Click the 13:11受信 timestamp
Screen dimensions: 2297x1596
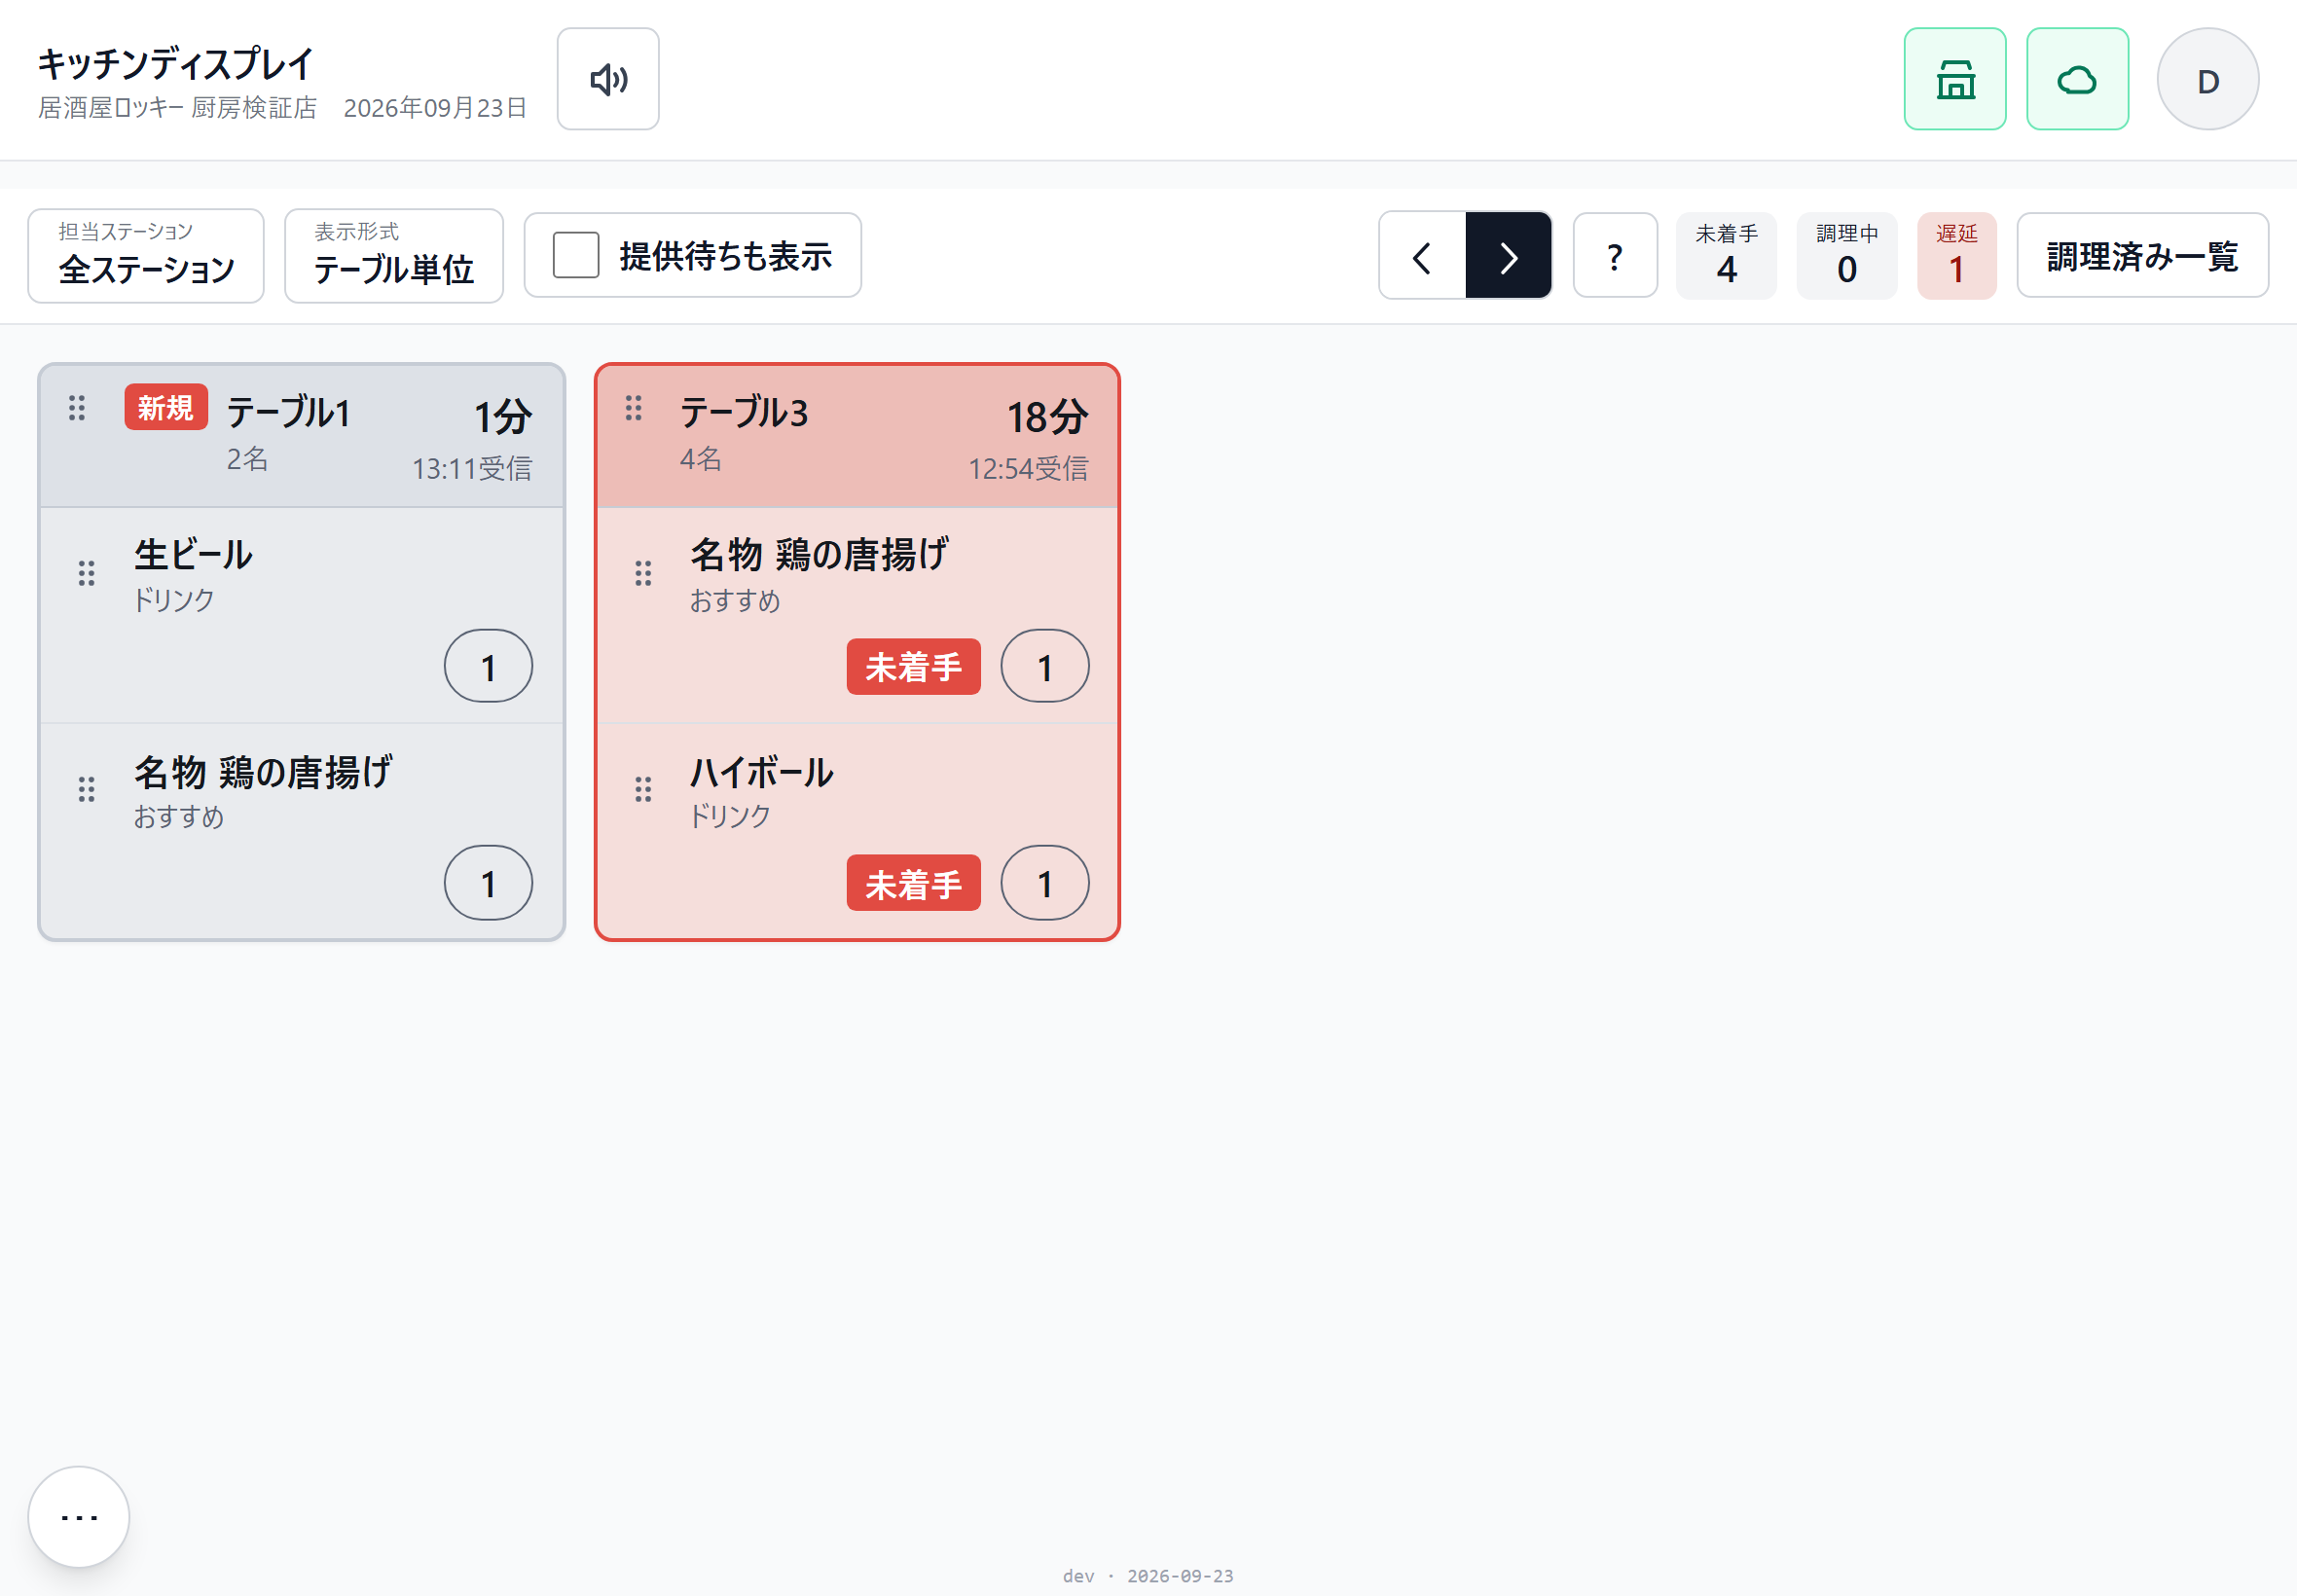coord(472,468)
